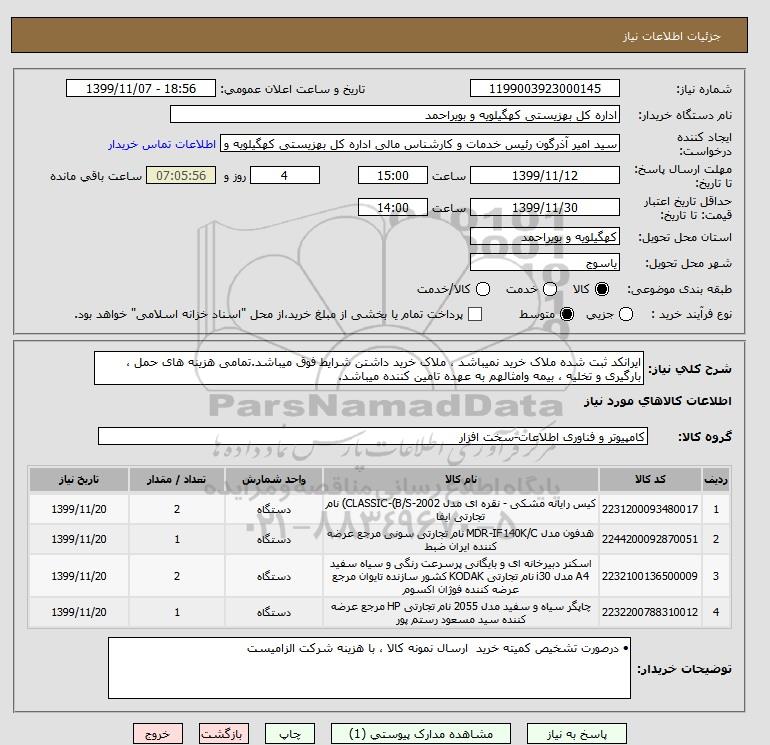Image resolution: width=770 pixels, height=745 pixels.
Task: Click the buyer notes text area
Action: point(369,668)
